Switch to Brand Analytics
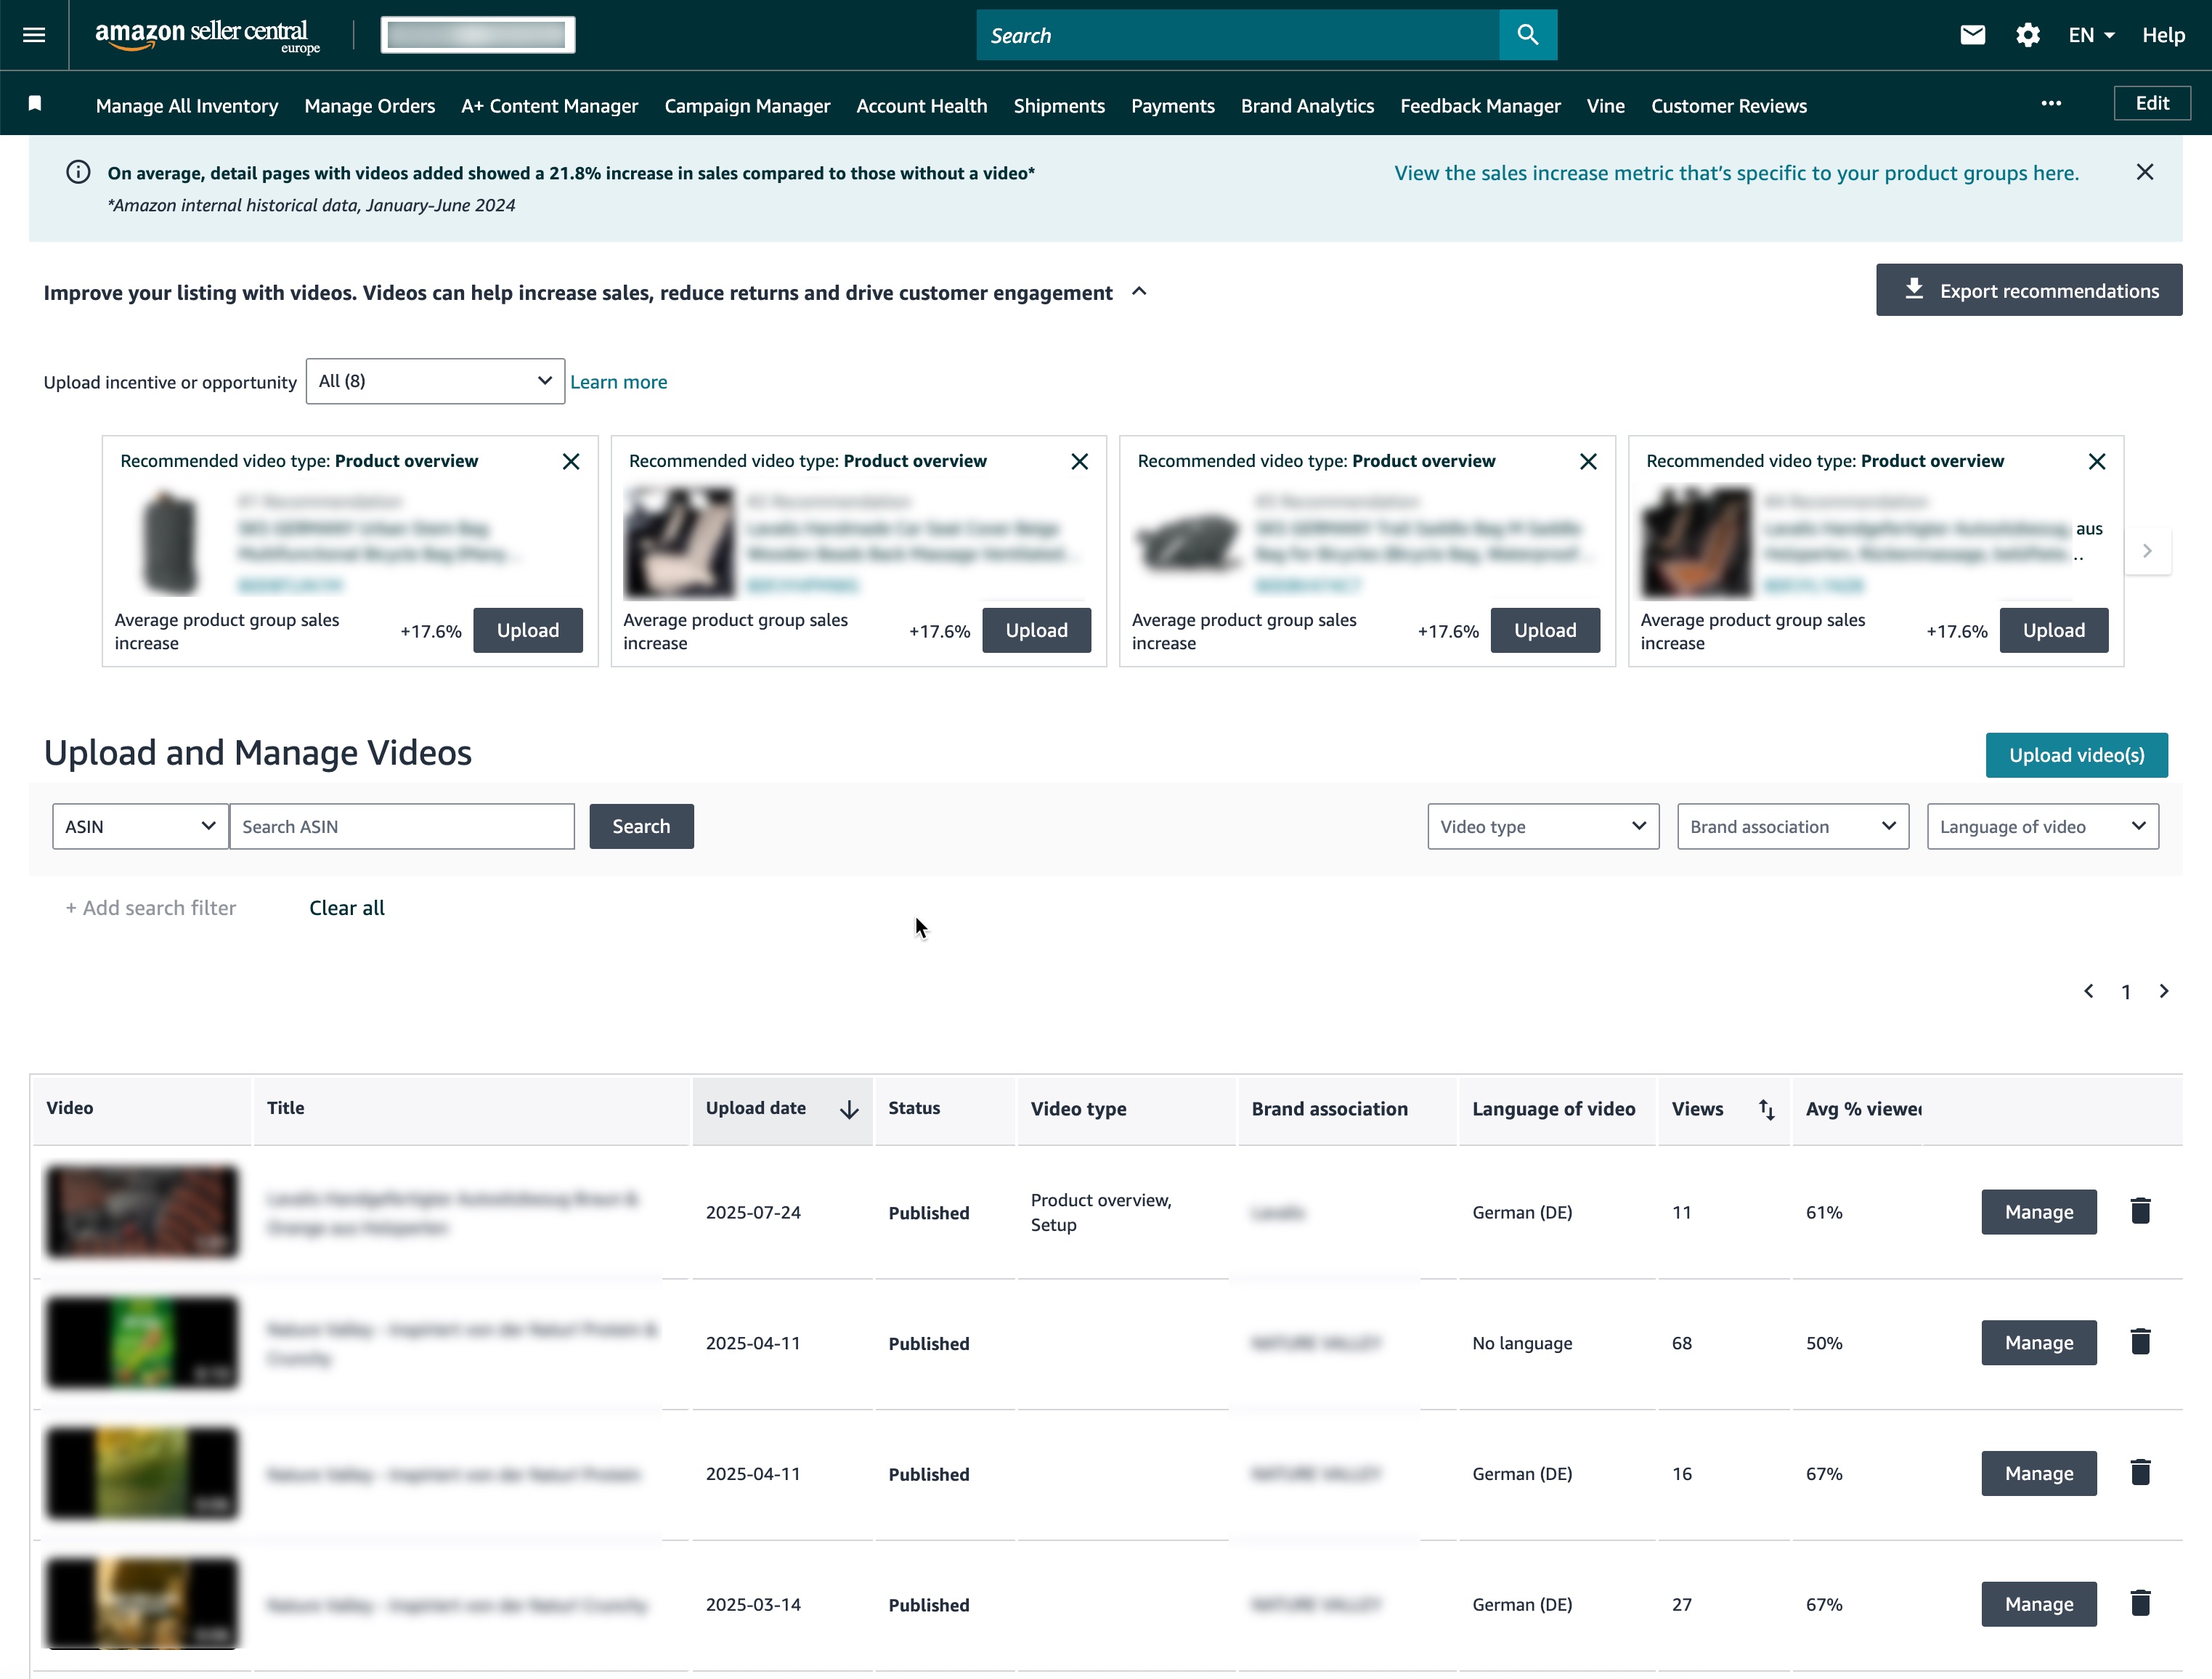 (1307, 105)
